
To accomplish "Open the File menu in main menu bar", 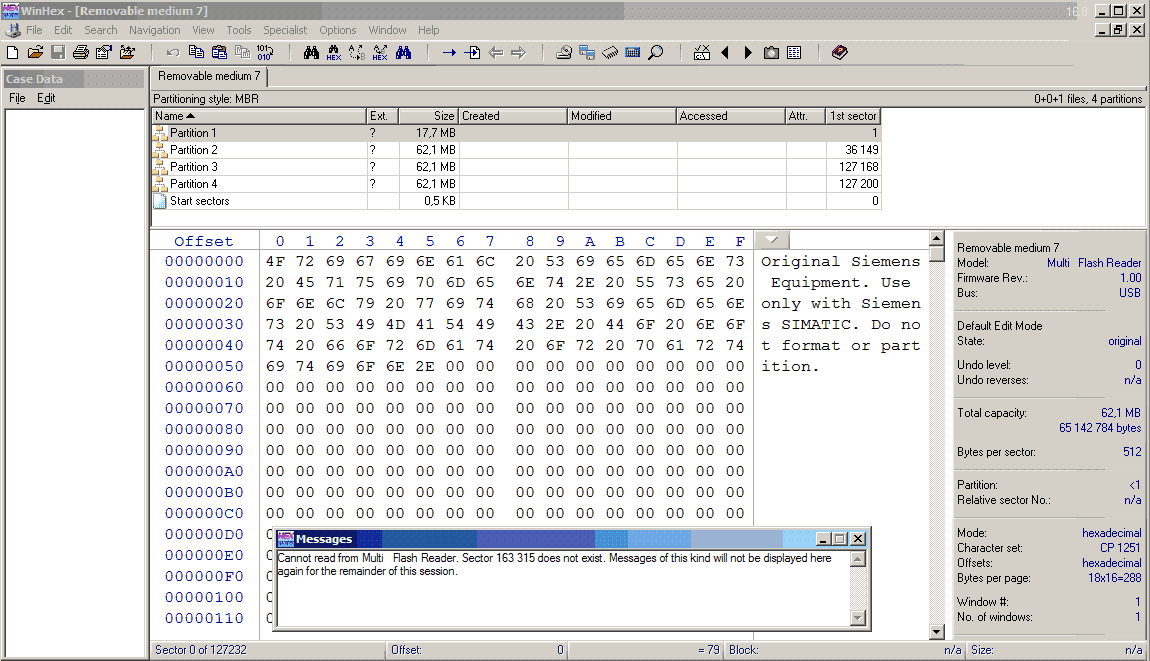I will pos(34,30).
